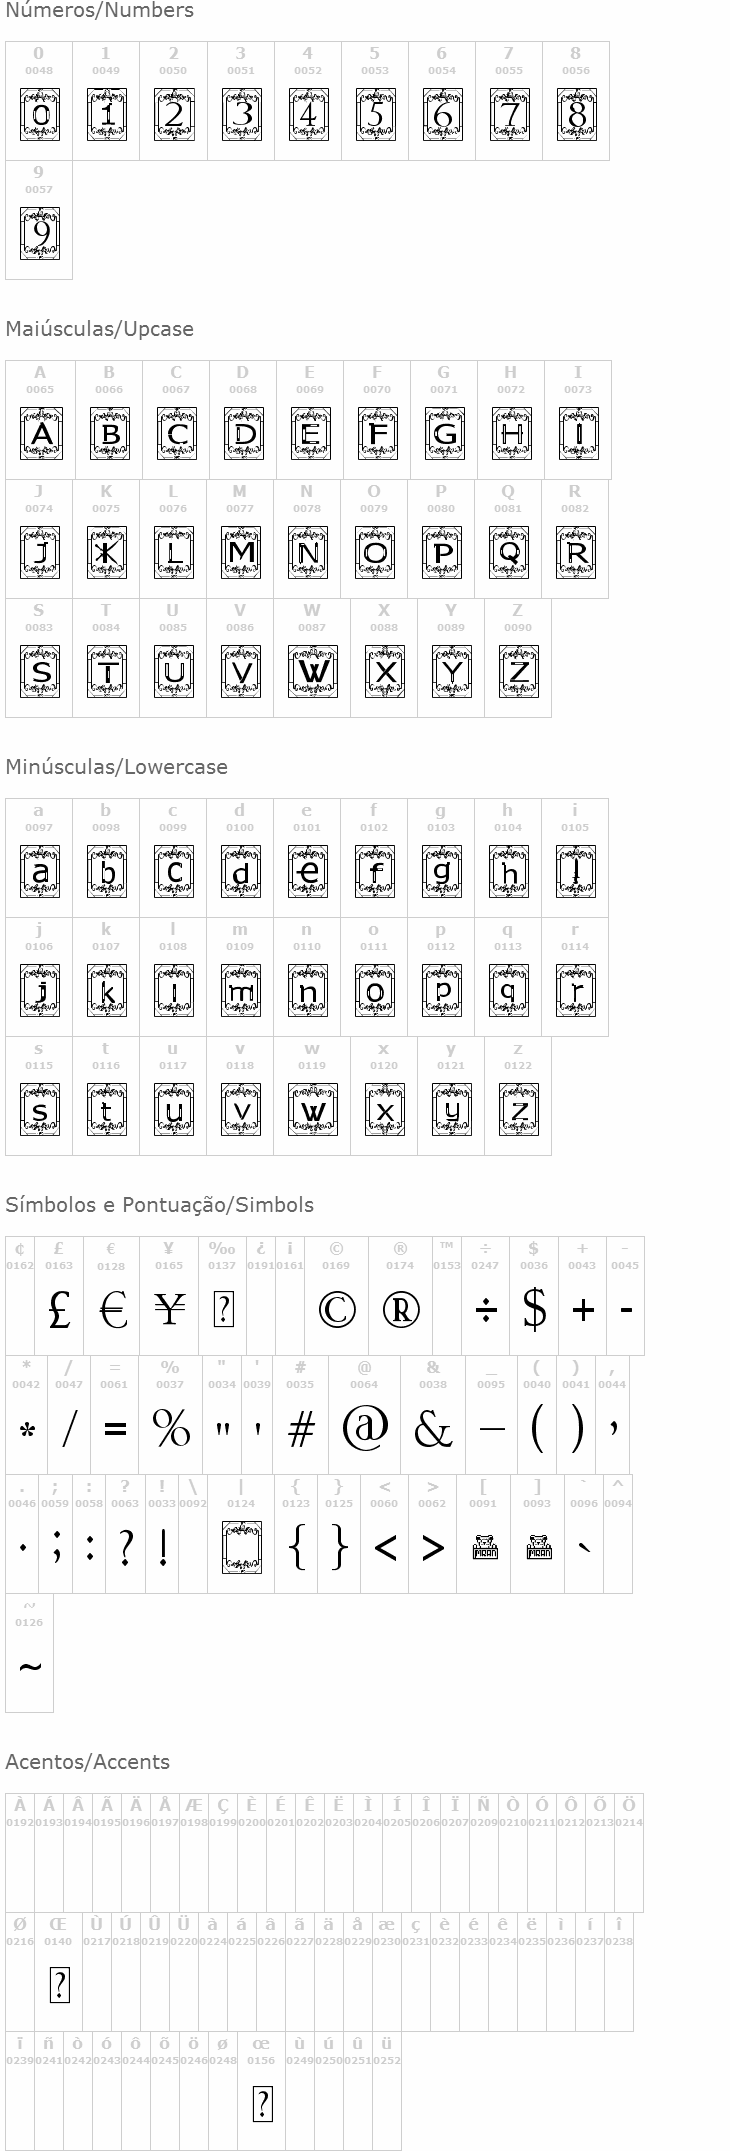
Task: Select the framed digit 7 glyph
Action: click(510, 114)
